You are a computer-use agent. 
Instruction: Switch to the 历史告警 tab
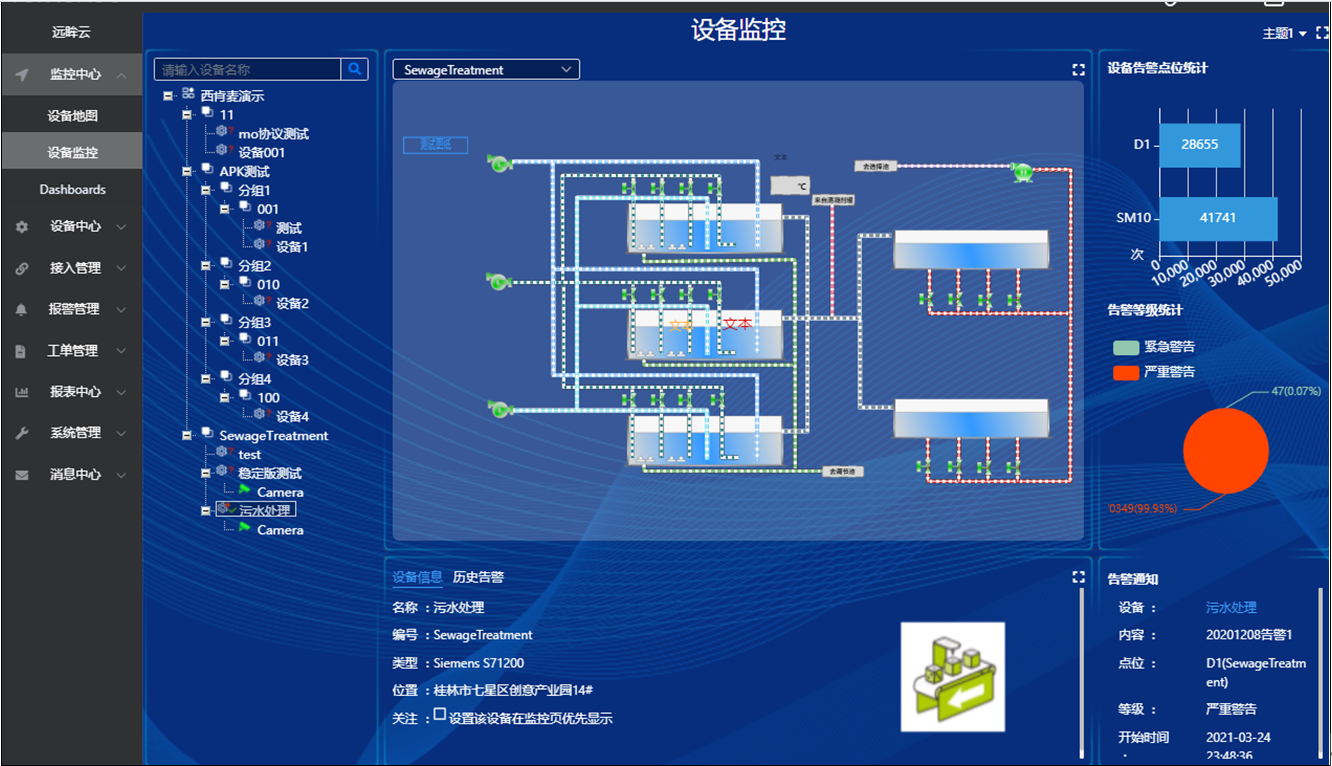478,577
